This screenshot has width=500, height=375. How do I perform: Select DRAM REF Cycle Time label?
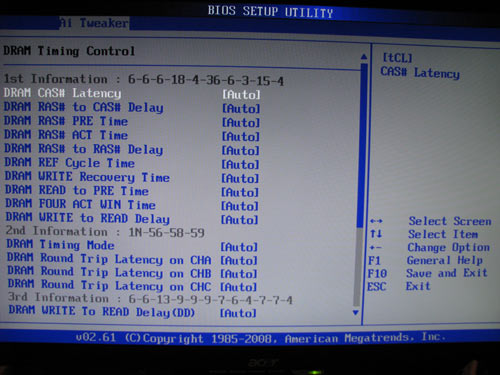click(70, 163)
